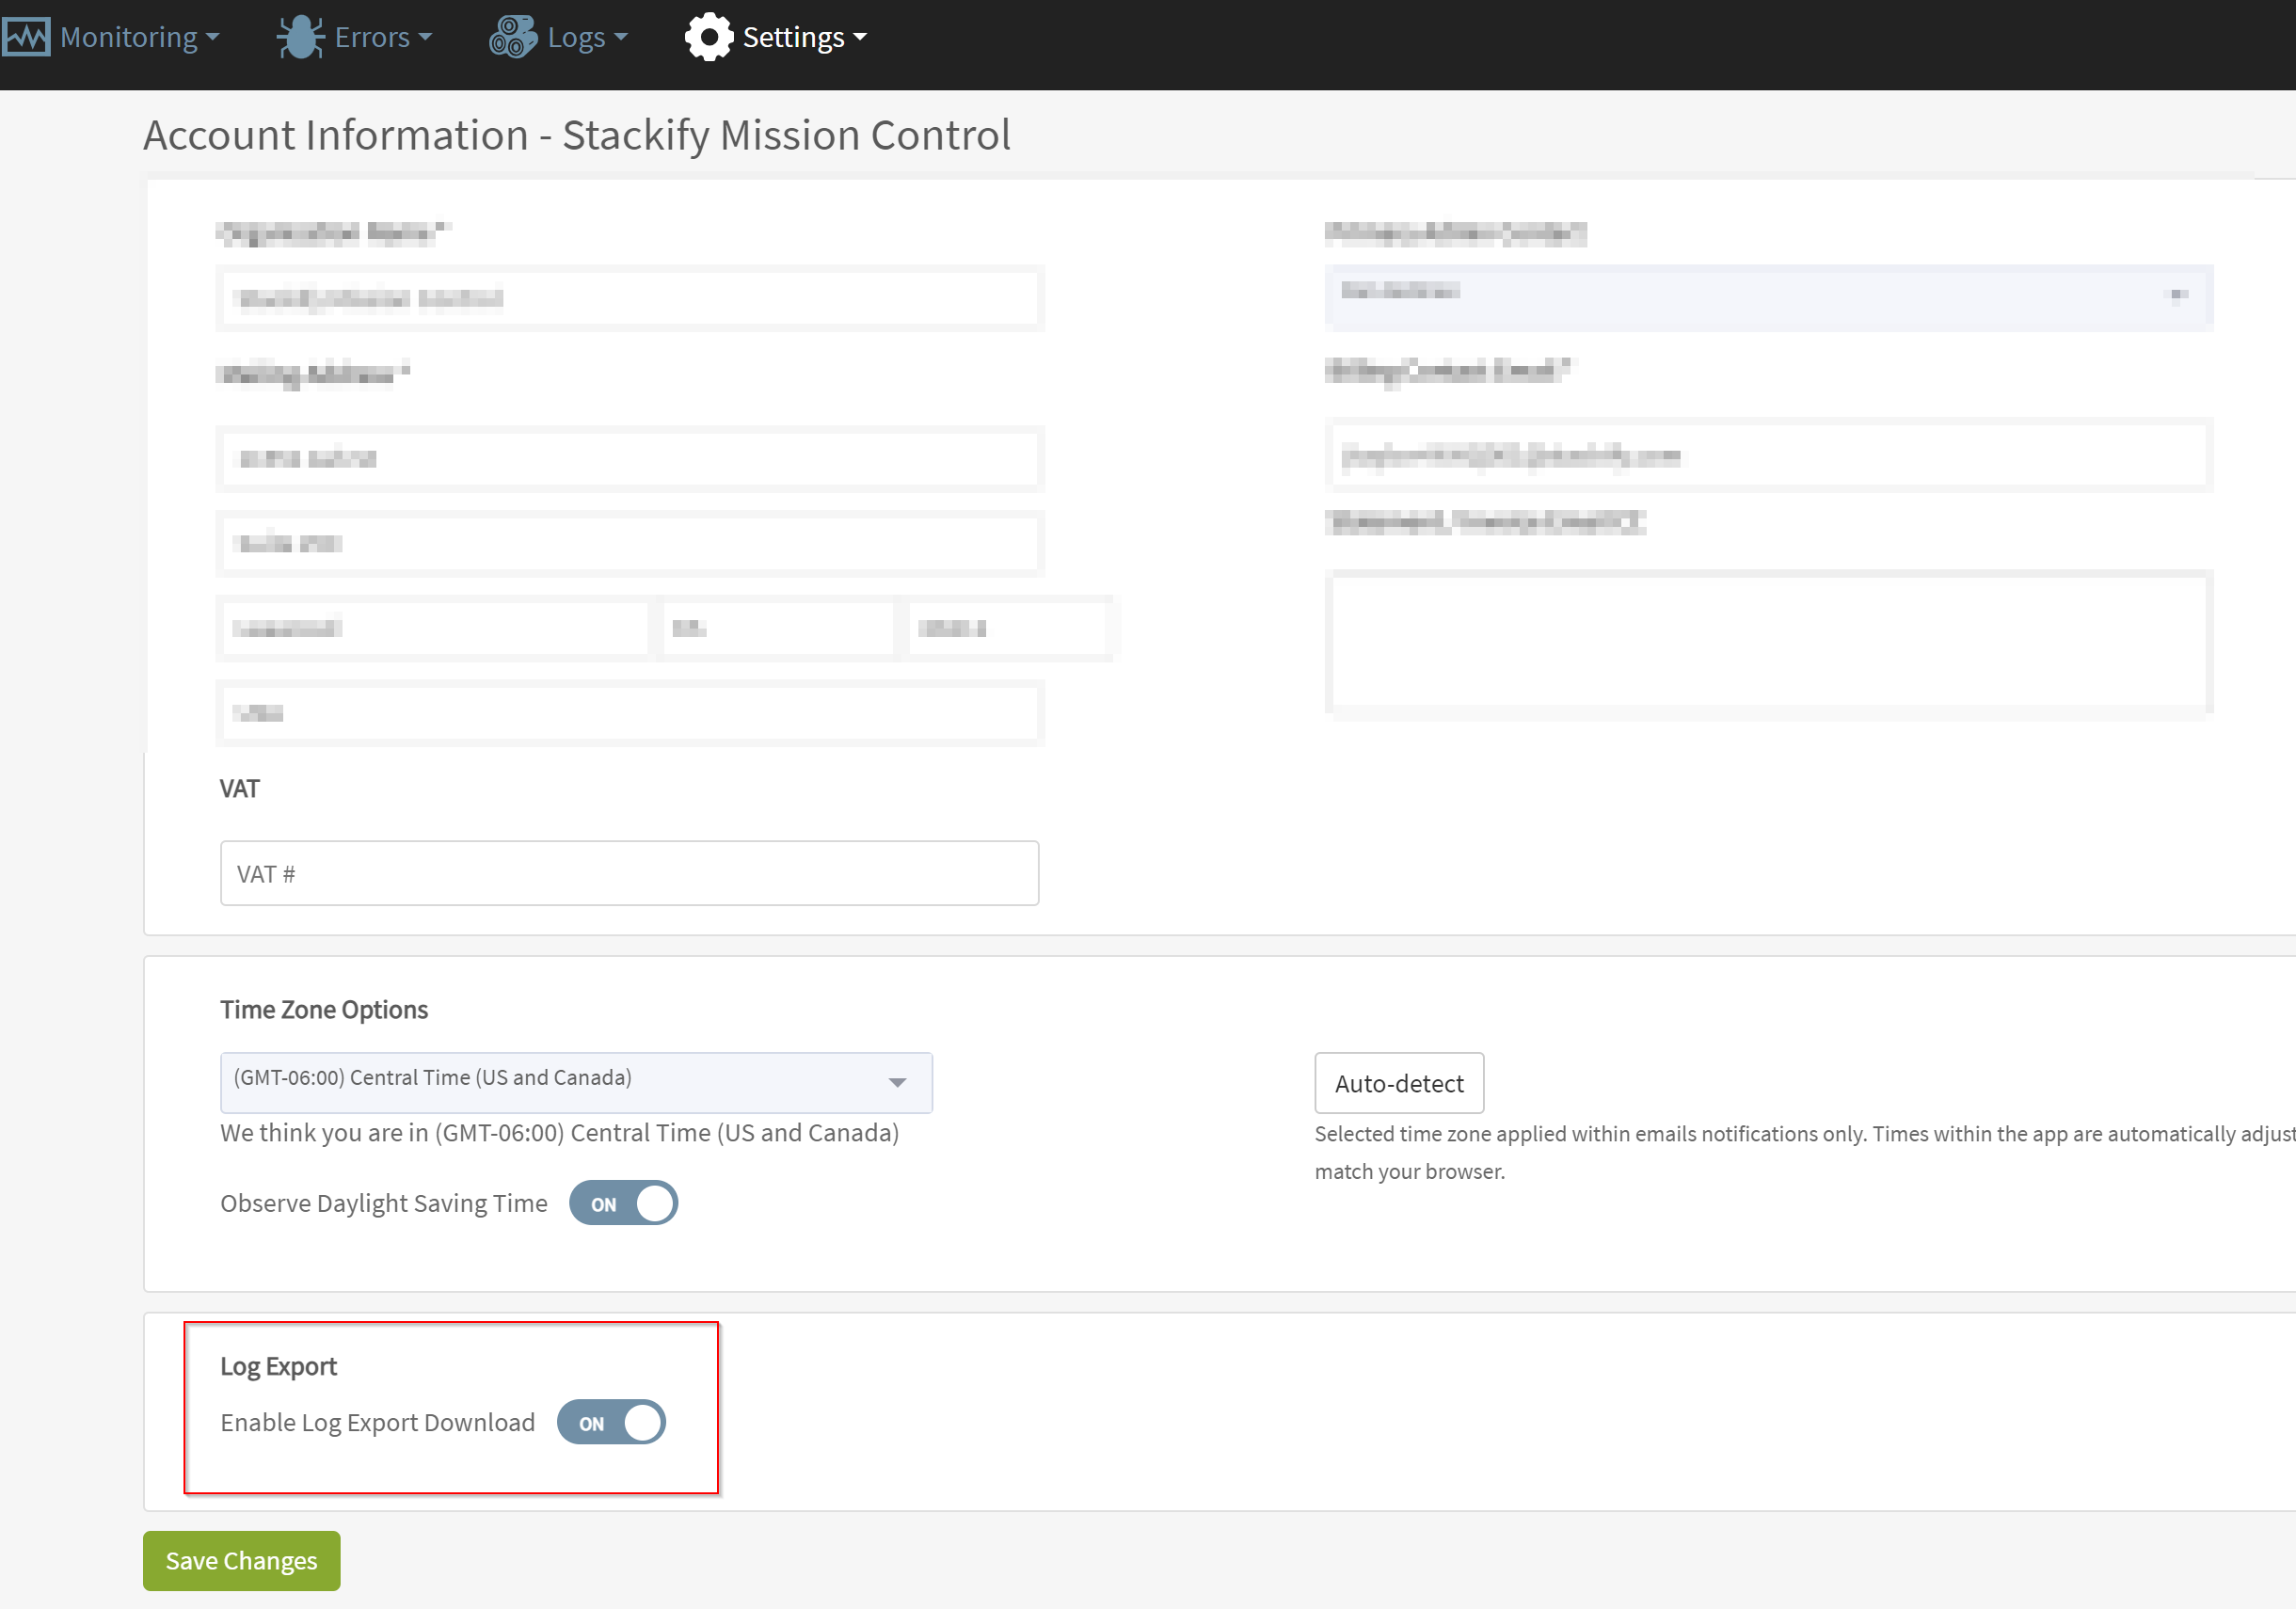
Task: Focus the VAT # input field
Action: pos(629,873)
